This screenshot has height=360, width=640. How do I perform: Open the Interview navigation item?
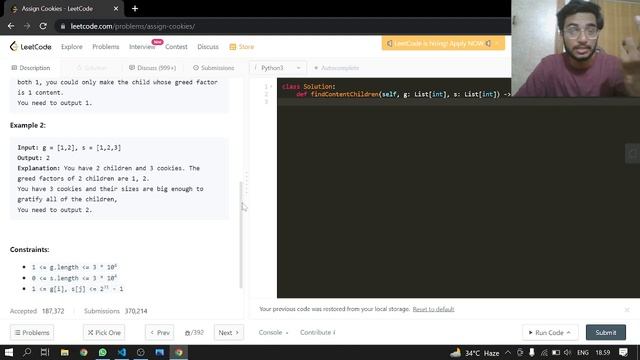[142, 47]
